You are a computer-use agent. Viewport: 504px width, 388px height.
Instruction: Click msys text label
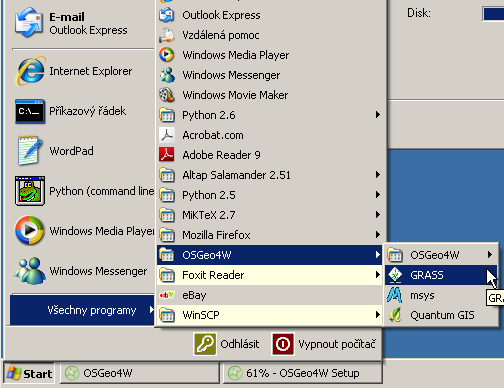(422, 295)
